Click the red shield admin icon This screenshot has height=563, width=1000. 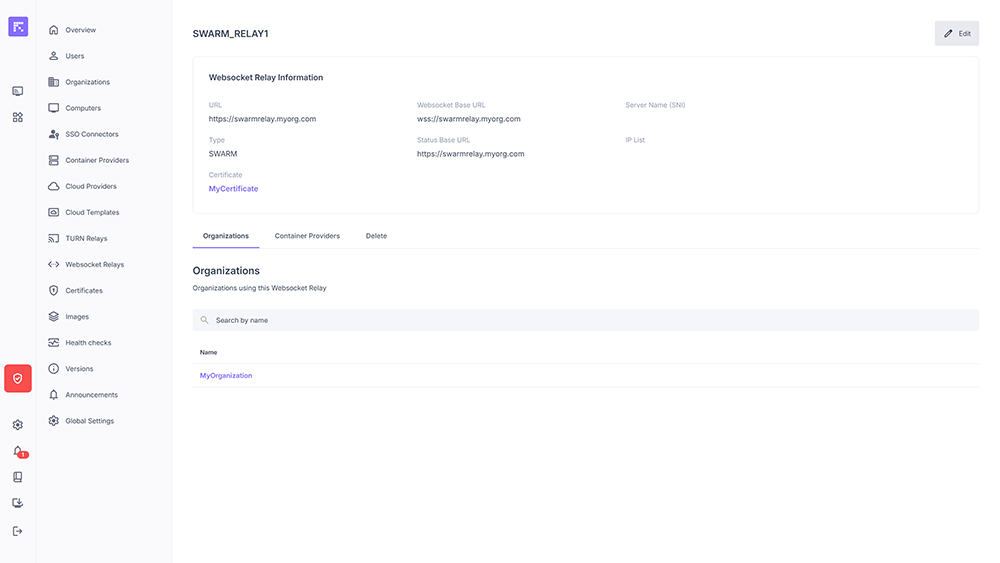(18, 378)
